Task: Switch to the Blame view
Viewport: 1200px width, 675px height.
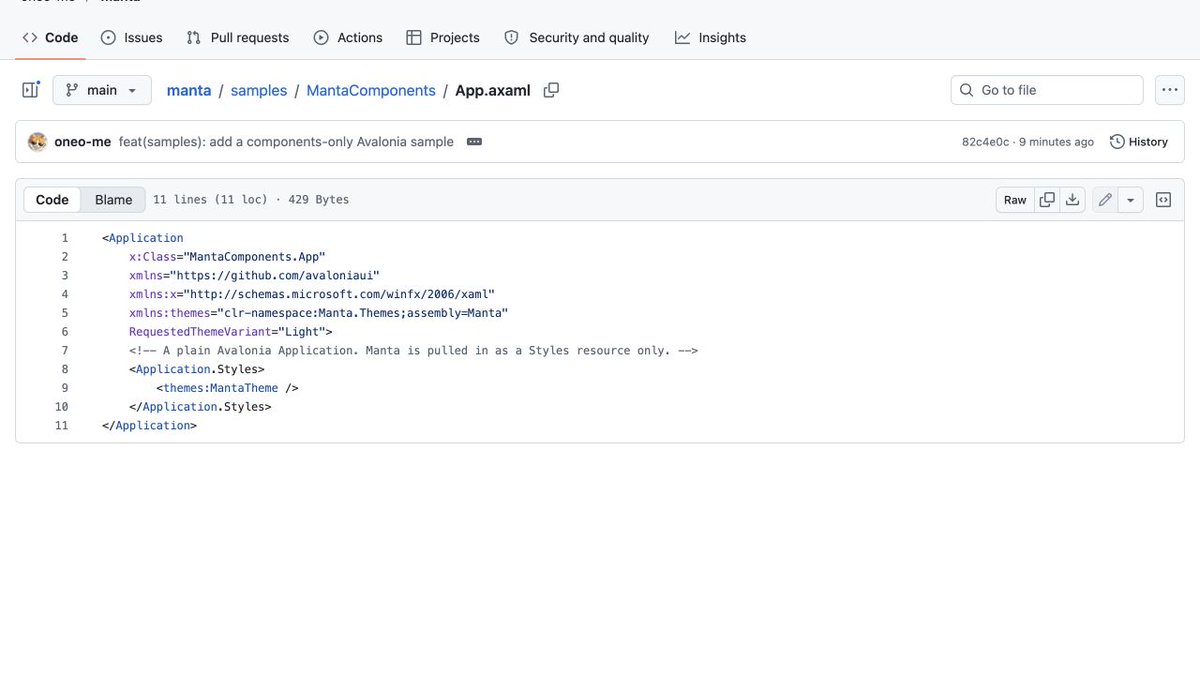Action: pyautogui.click(x=113, y=200)
